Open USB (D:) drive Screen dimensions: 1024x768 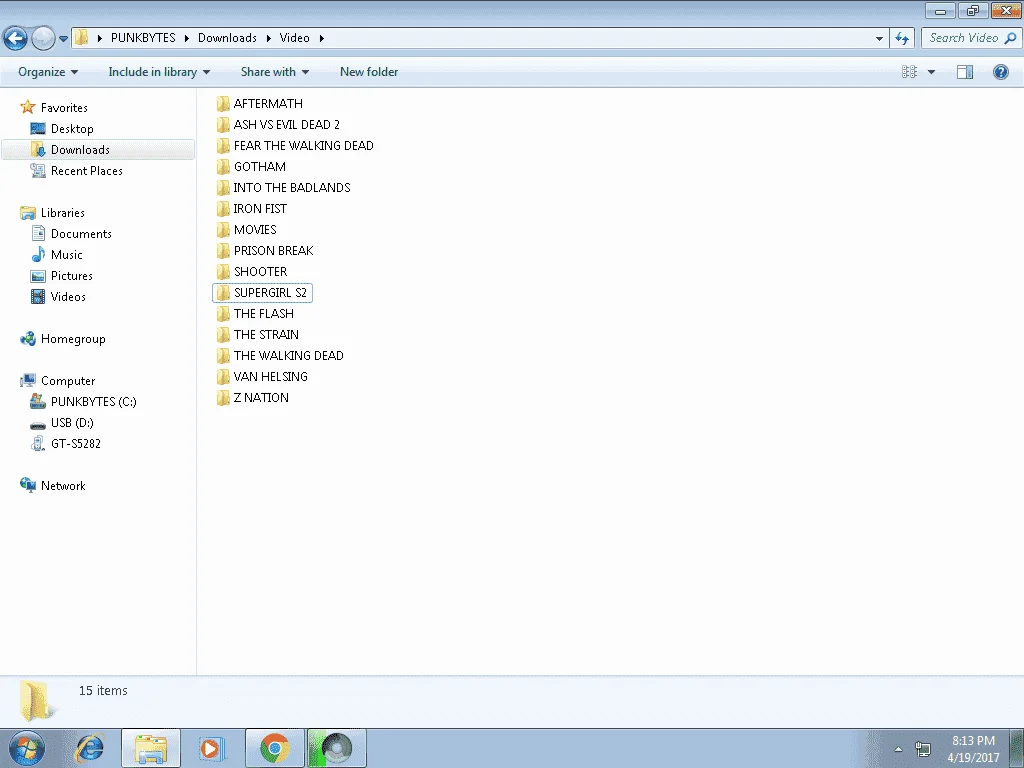72,423
